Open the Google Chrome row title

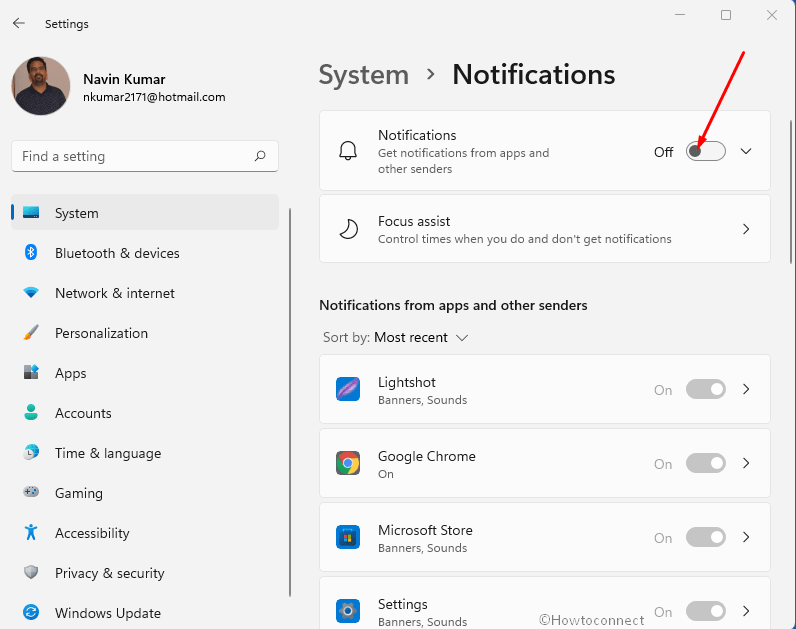(426, 456)
